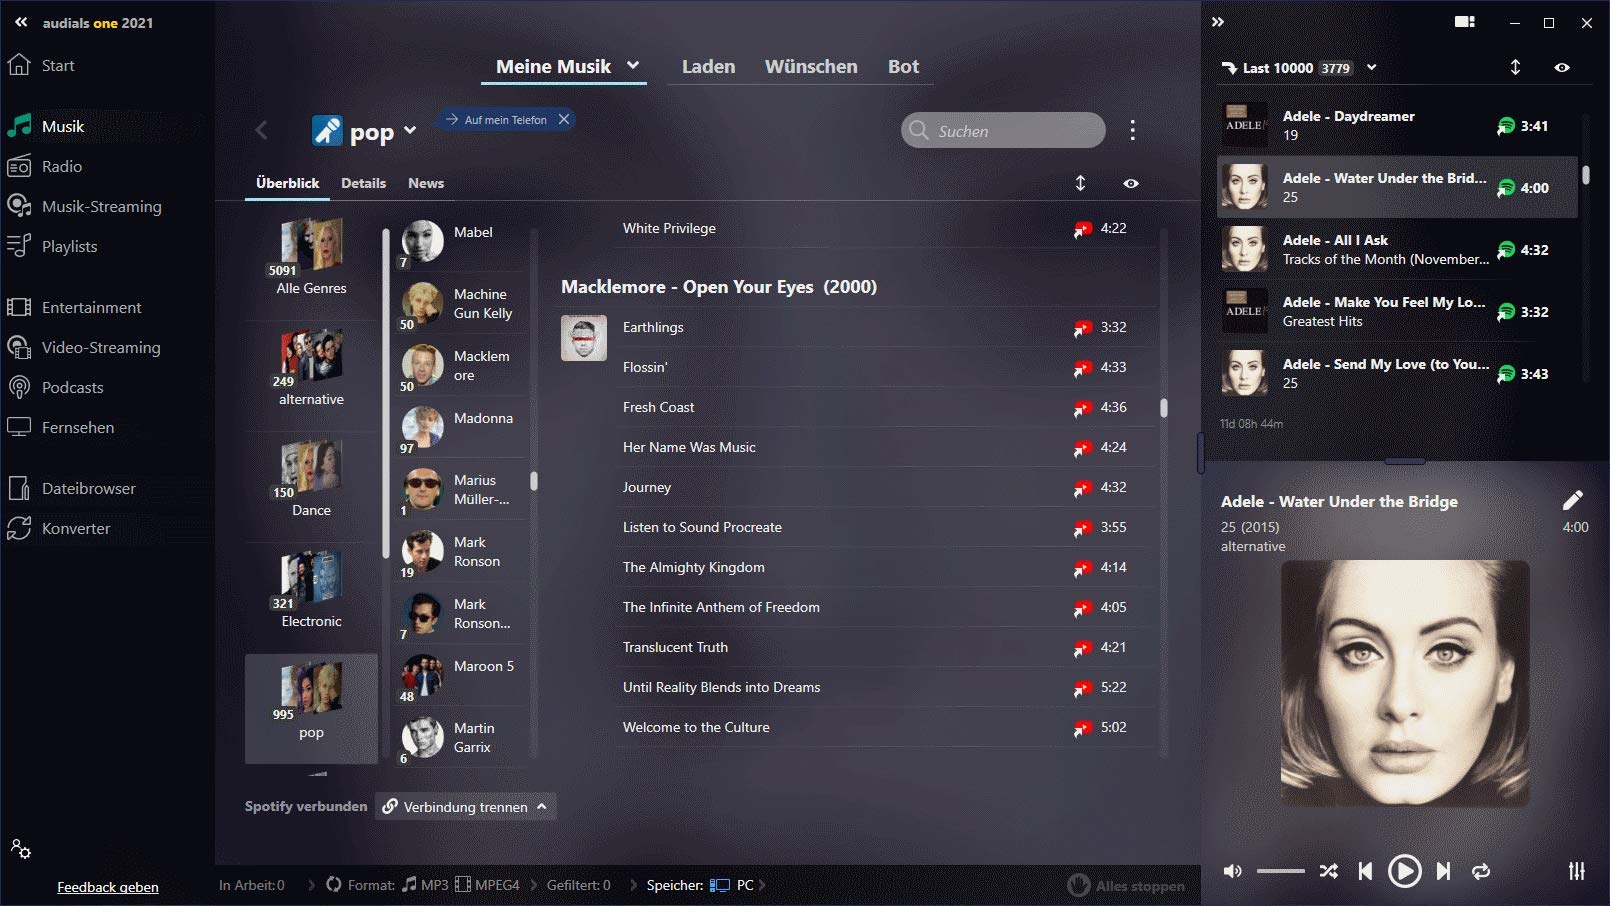Mute the player volume
Viewport: 1610px width, 906px height.
(1233, 871)
